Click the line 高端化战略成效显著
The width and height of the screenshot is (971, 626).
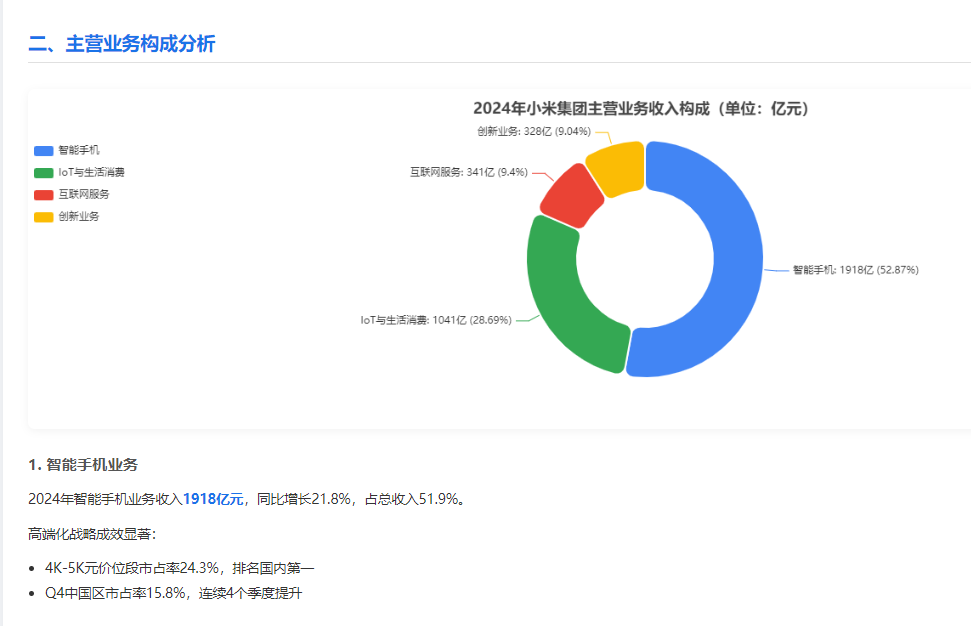click(x=92, y=534)
